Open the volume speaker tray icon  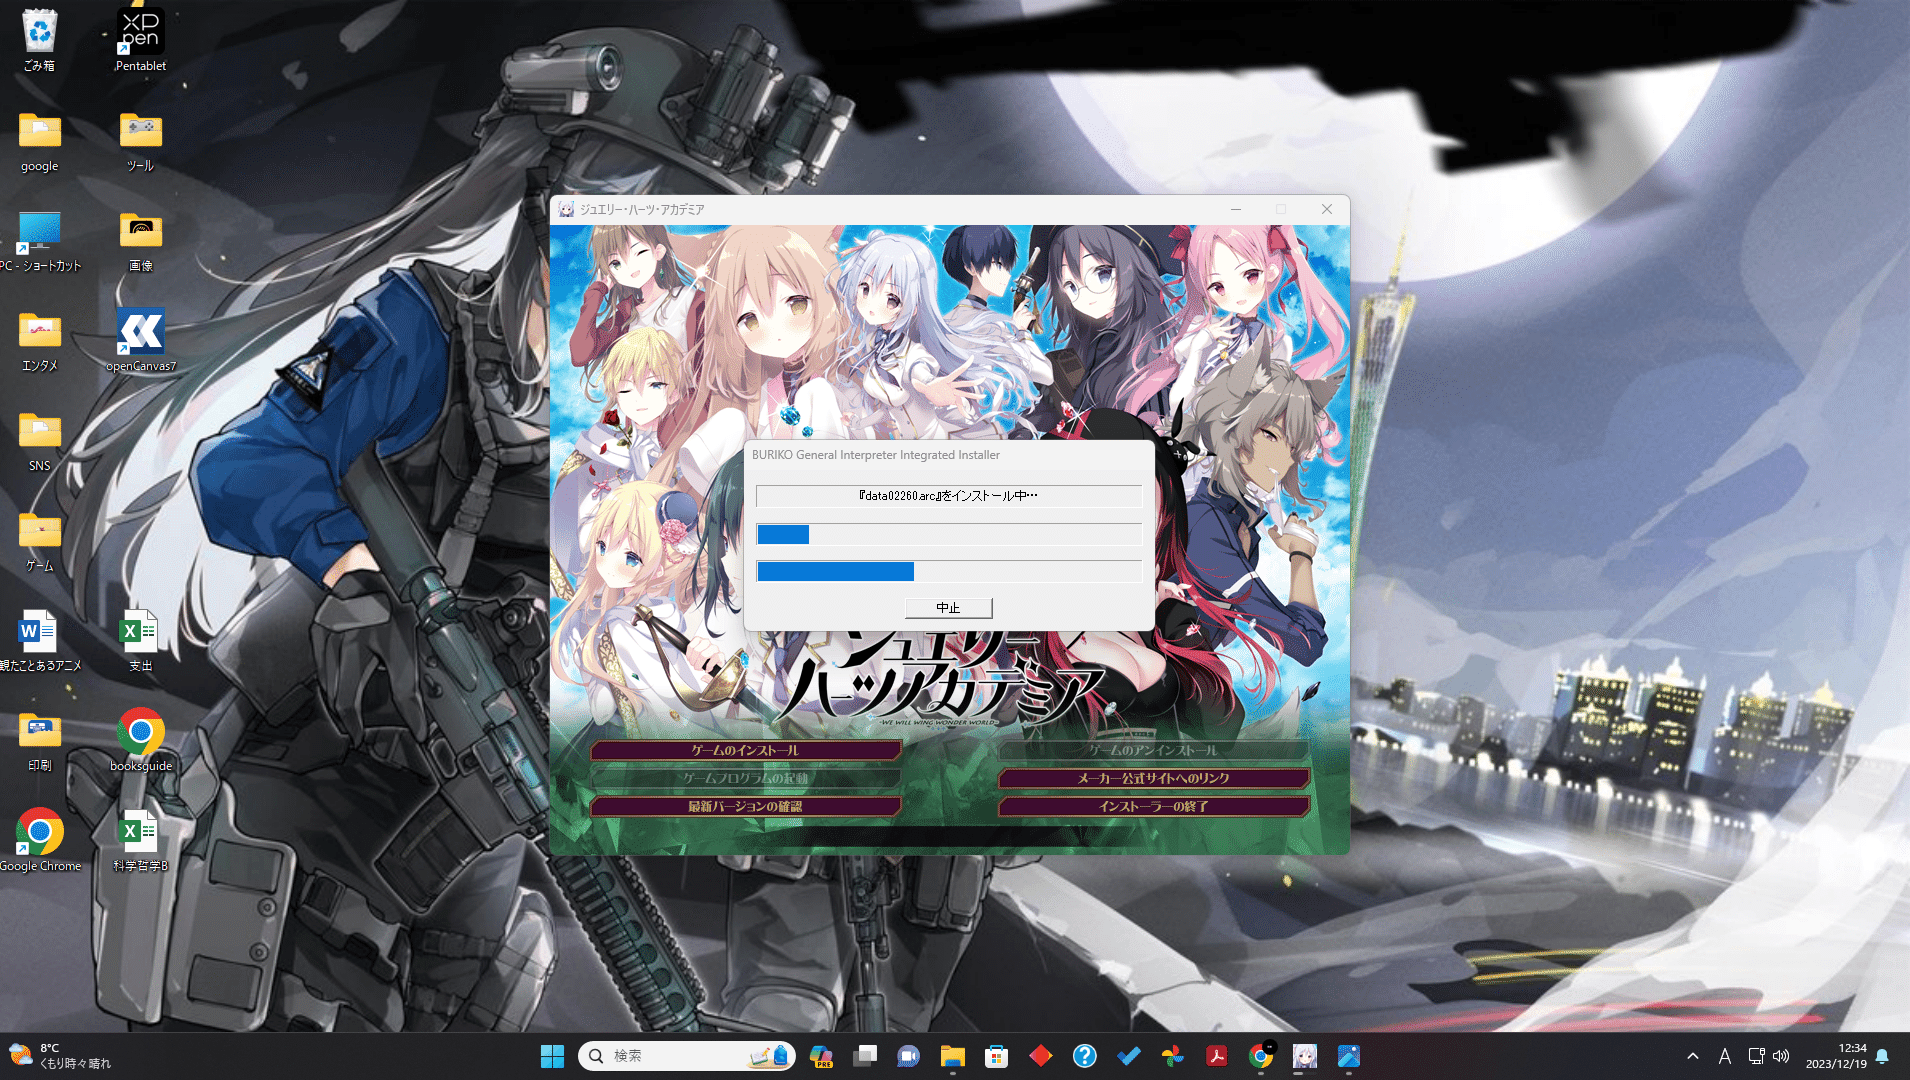(x=1781, y=1056)
